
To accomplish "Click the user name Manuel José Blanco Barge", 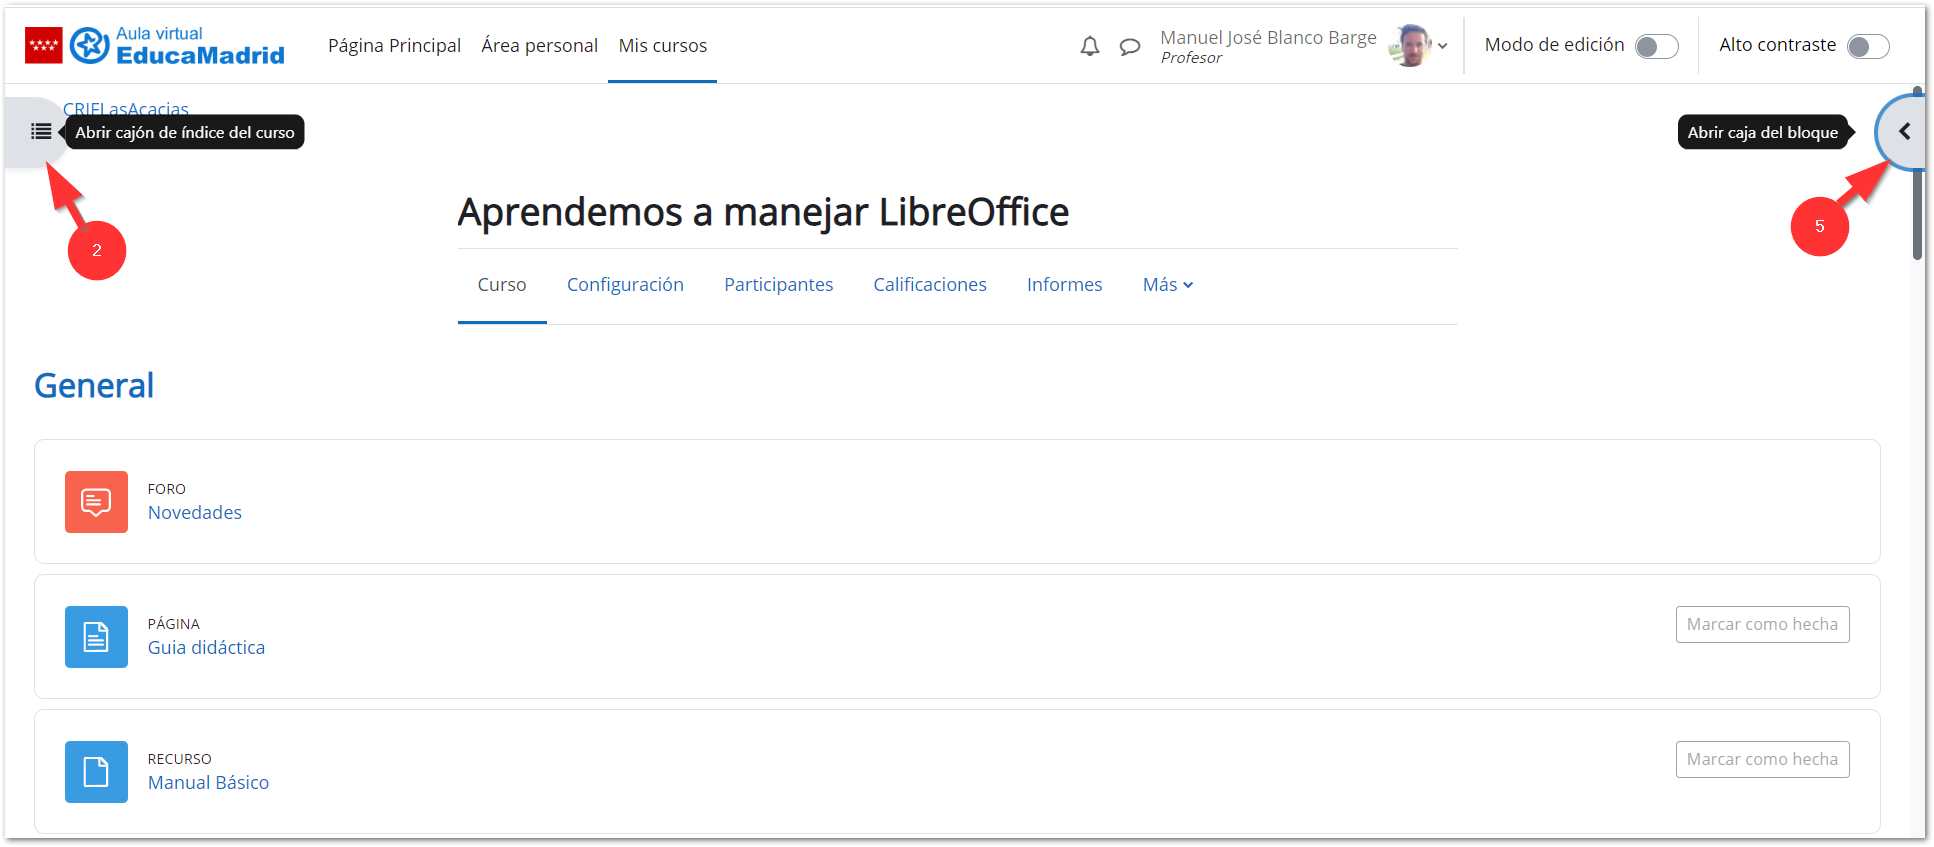I will [x=1268, y=38].
